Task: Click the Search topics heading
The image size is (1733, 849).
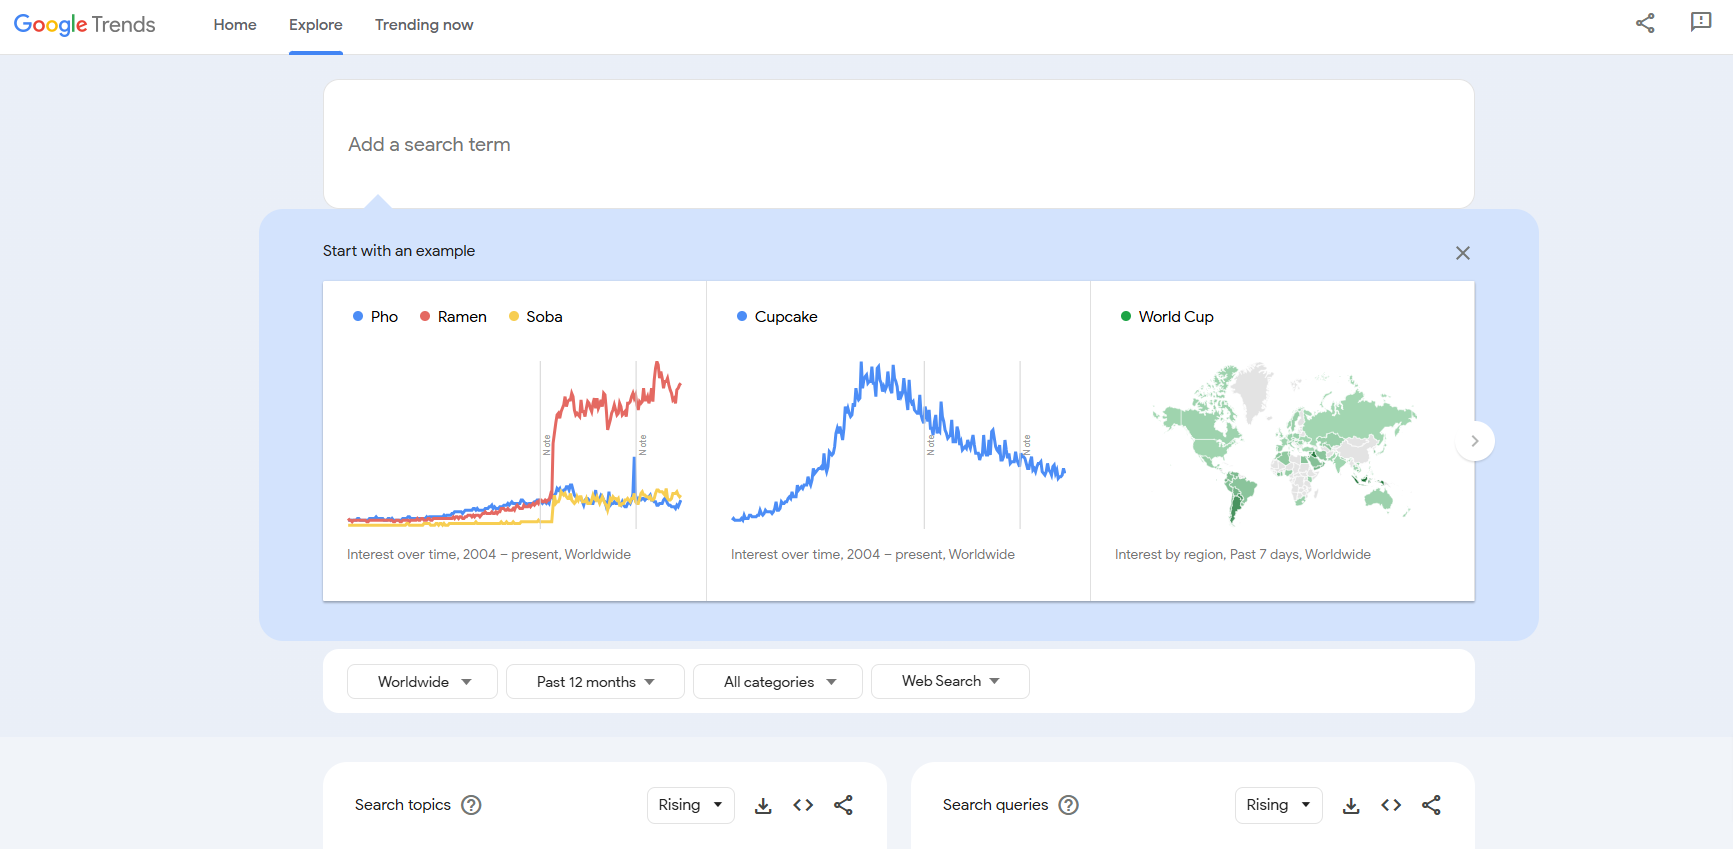Action: [403, 805]
